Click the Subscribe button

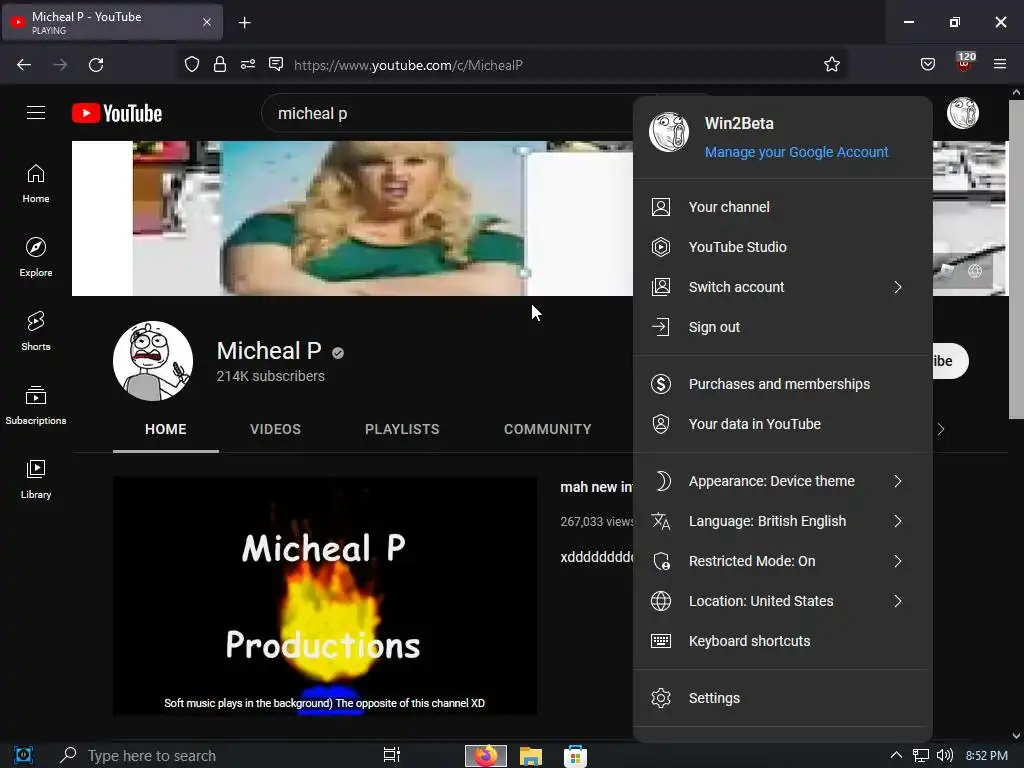[x=950, y=360]
